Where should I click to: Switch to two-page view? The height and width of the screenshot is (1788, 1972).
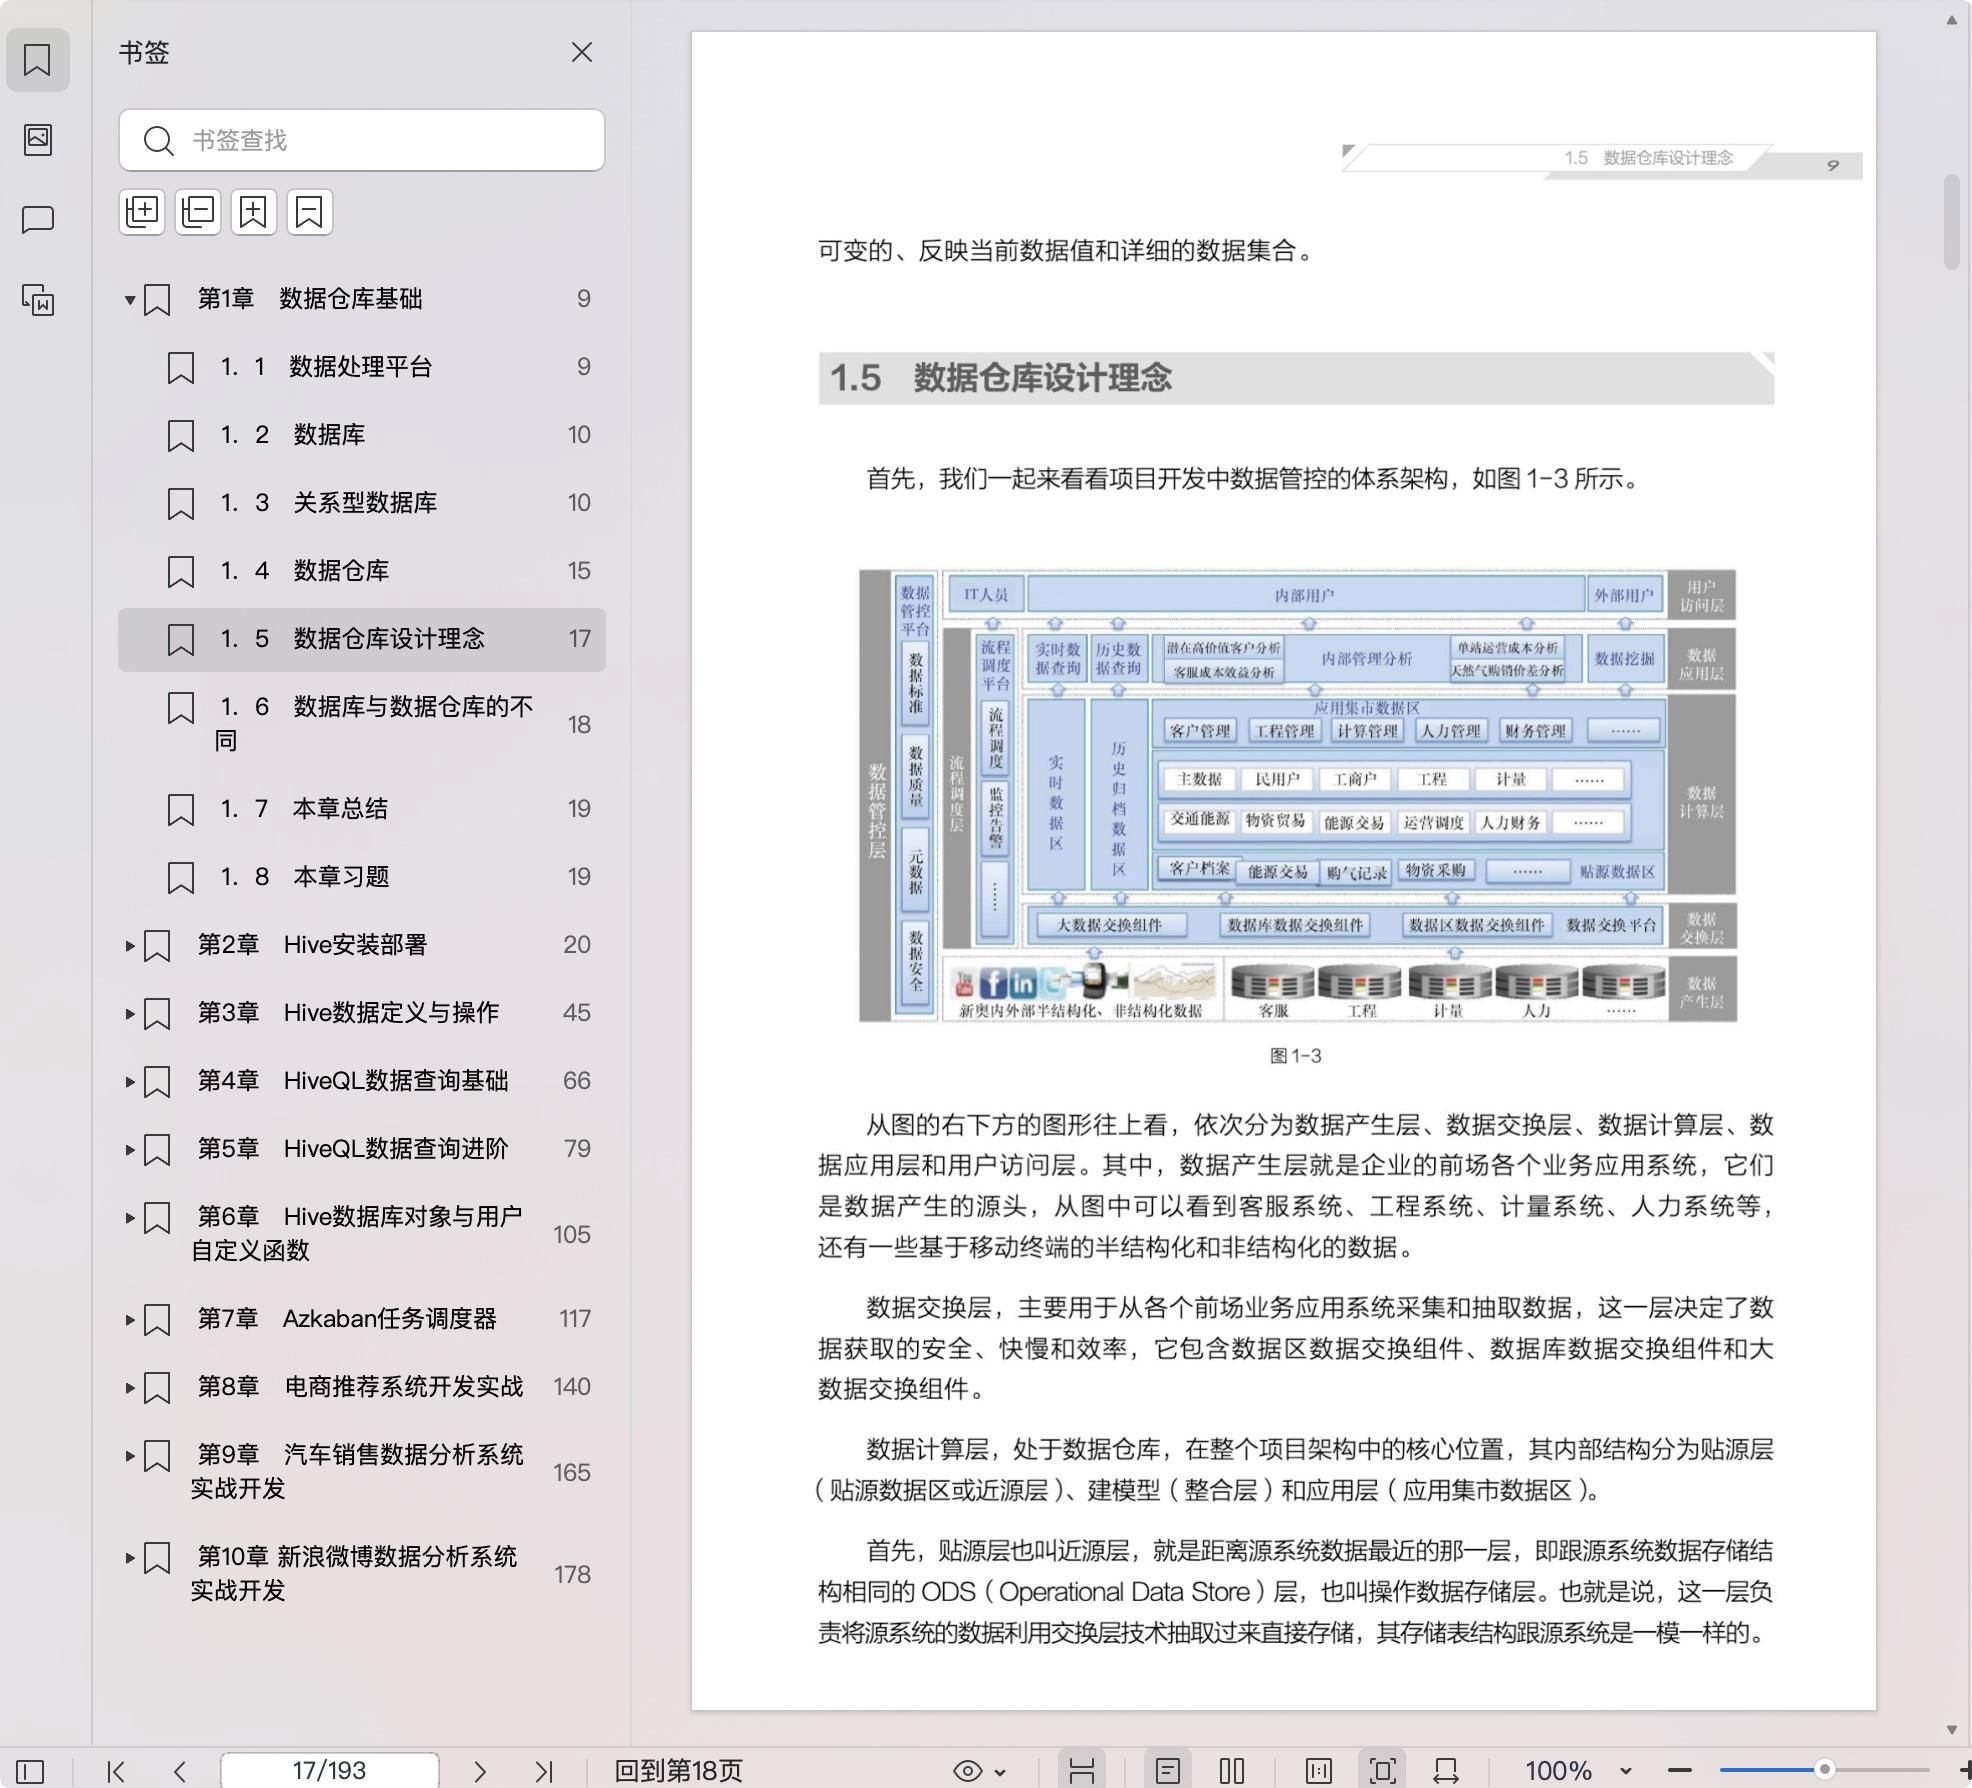pos(1232,1771)
